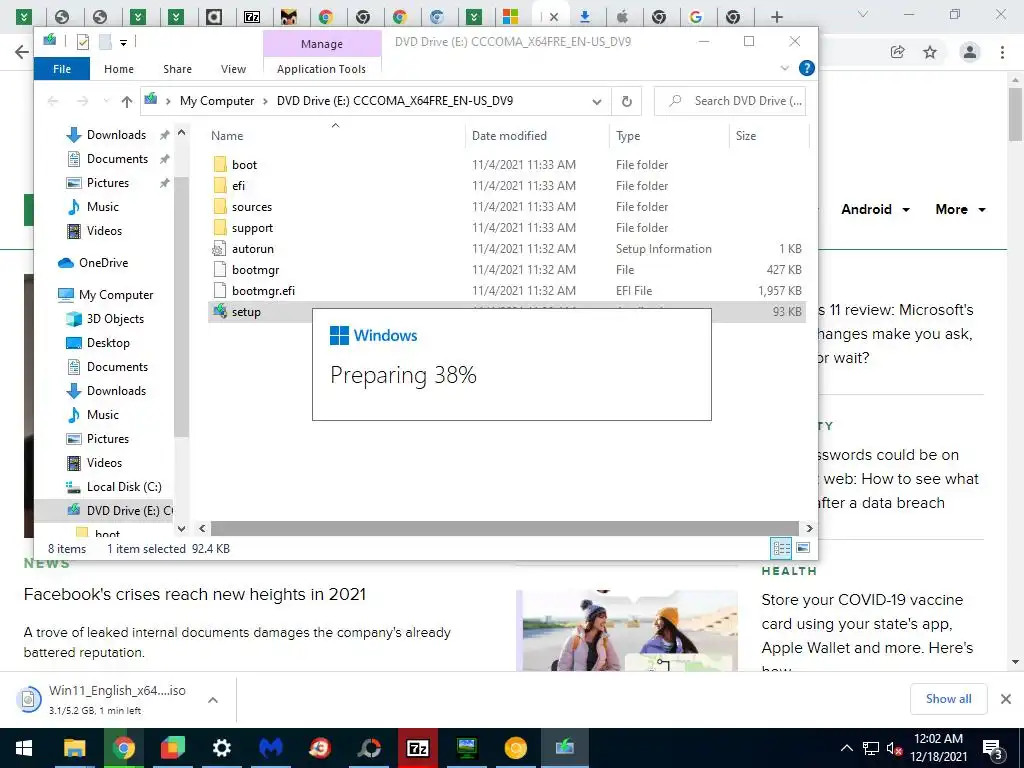1024x768 pixels.
Task: Switch to large thumbnails view in status bar
Action: [803, 548]
